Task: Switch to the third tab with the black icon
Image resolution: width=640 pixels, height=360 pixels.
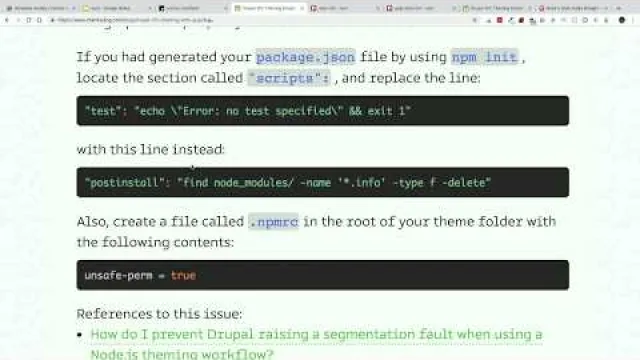Action: 193,8
